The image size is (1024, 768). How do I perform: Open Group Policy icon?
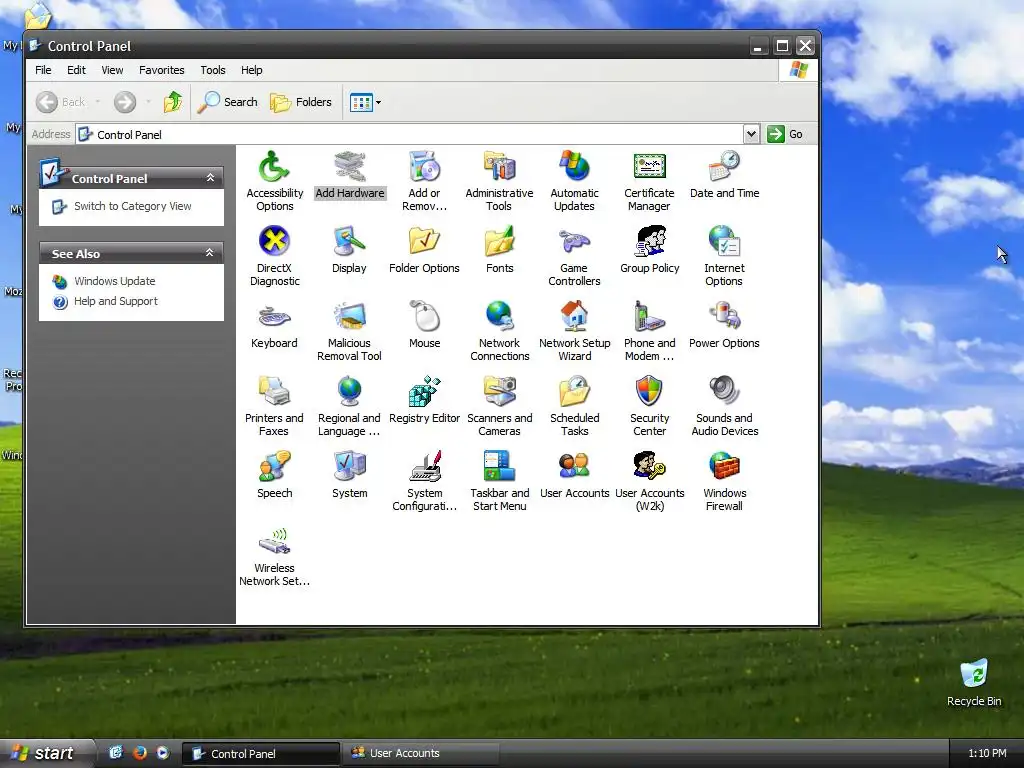pos(649,250)
